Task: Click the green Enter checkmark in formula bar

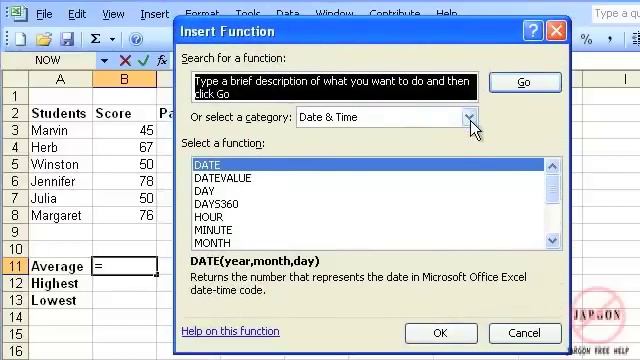Action: 143,61
